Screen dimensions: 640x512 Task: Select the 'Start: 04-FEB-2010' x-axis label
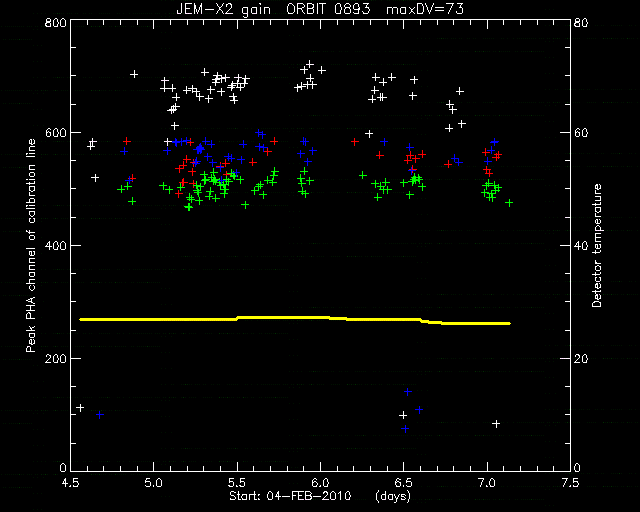(x=290, y=496)
